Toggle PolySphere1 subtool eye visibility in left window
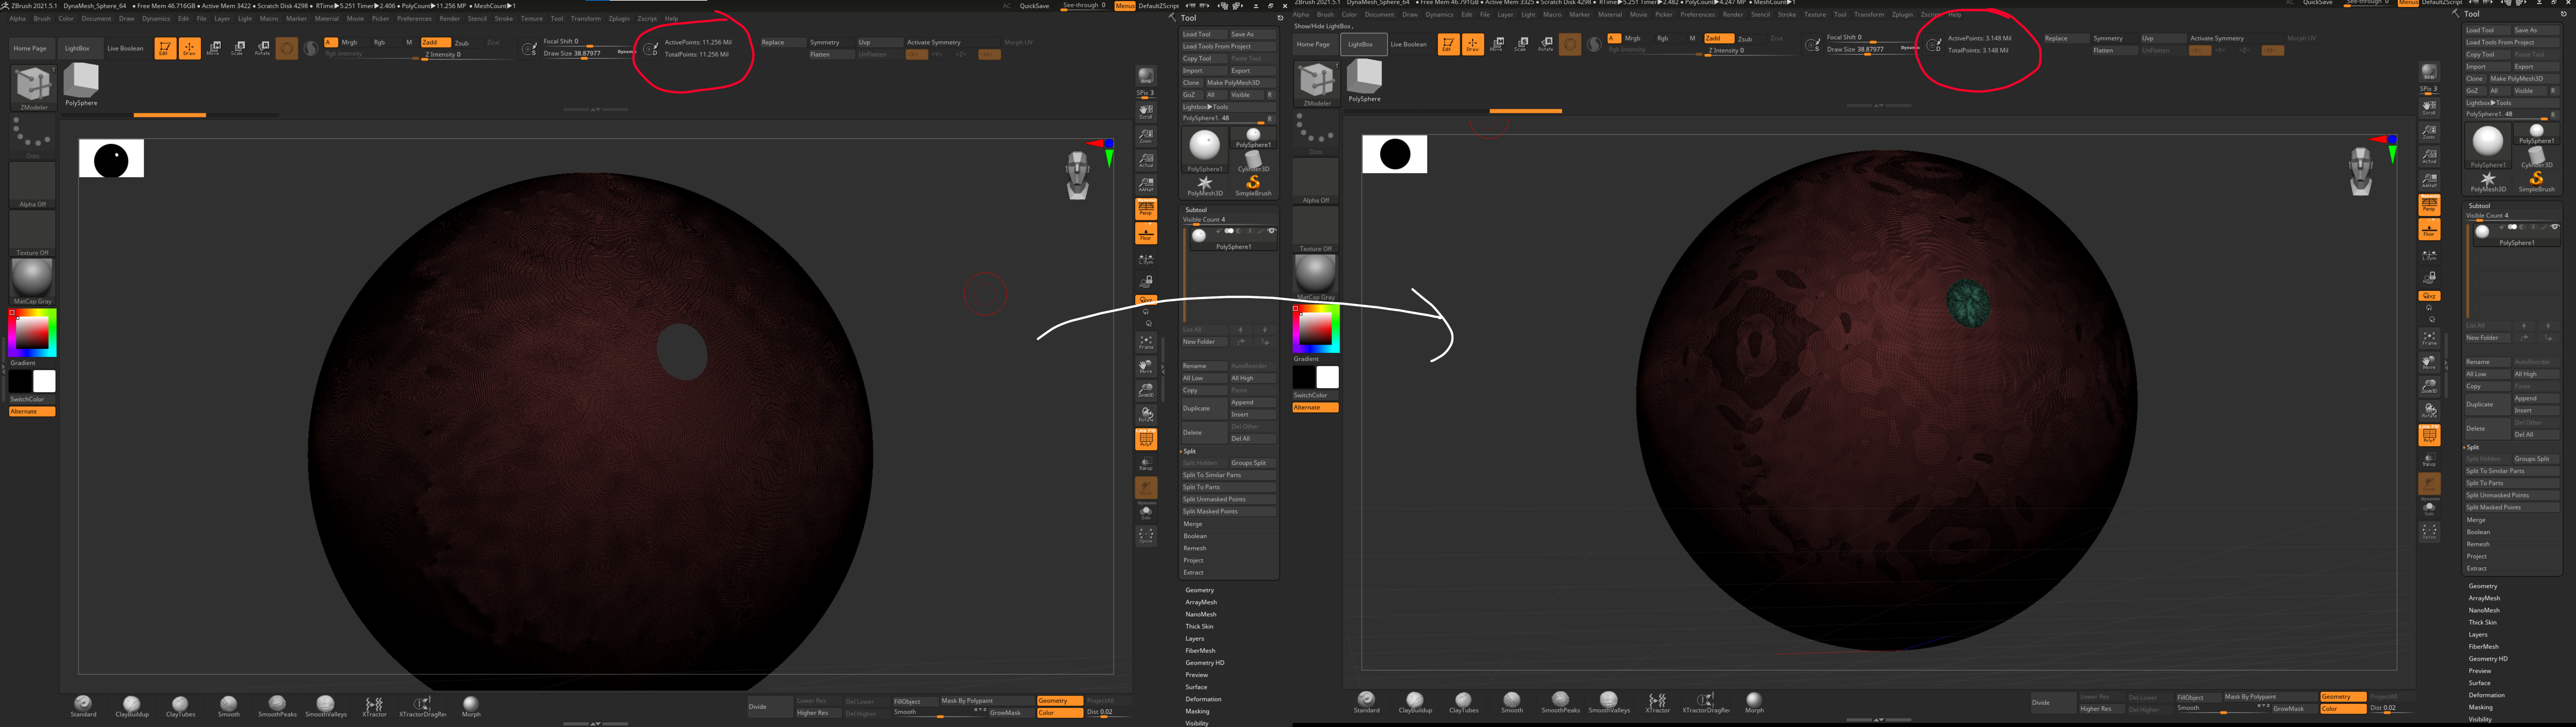 pos(1272,231)
